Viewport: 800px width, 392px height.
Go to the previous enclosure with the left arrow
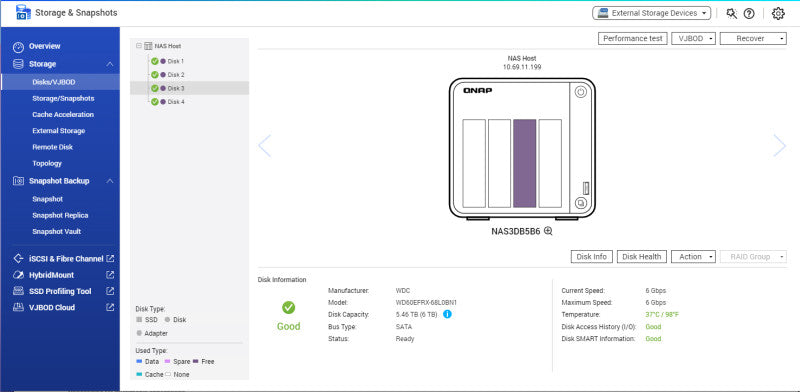coord(264,146)
